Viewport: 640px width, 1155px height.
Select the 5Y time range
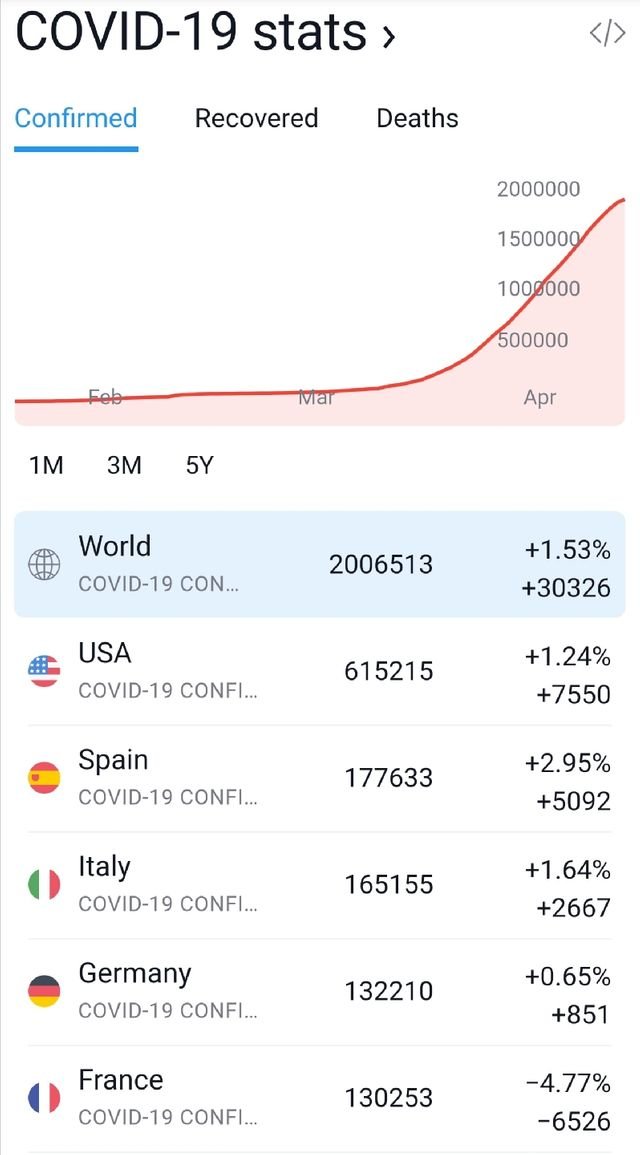[199, 466]
